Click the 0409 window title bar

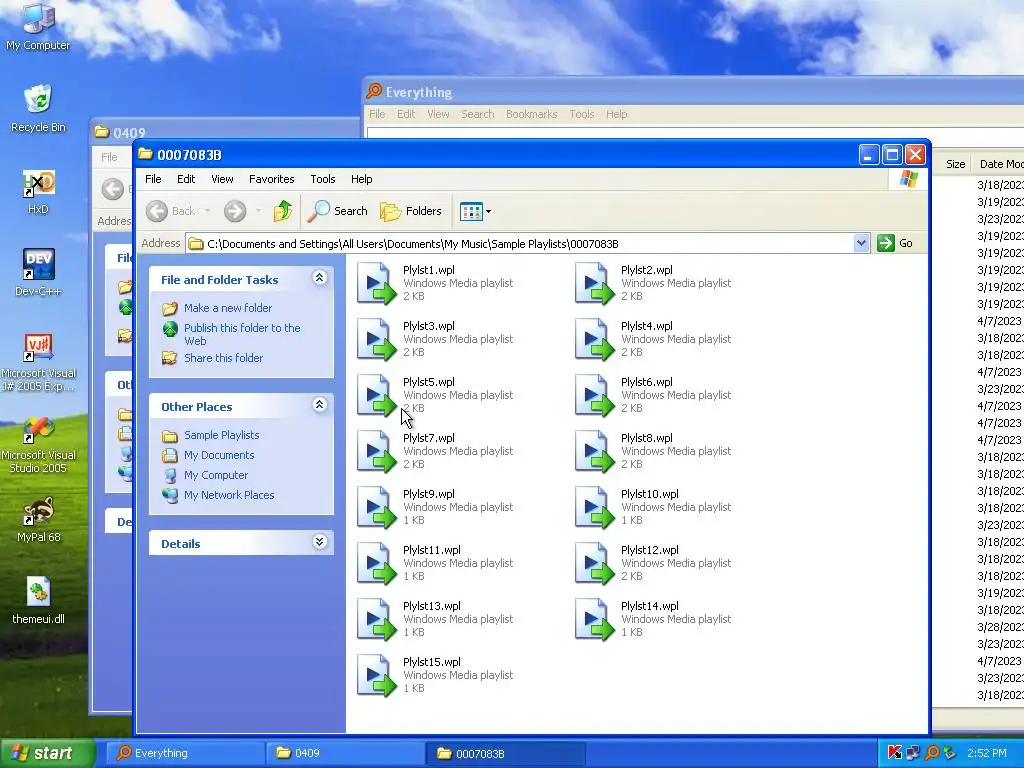coord(225,132)
